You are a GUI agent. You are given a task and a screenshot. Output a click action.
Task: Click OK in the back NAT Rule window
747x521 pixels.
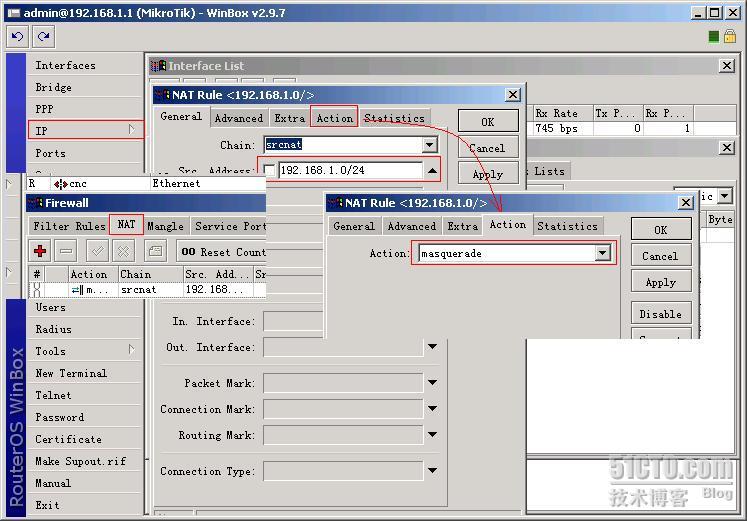pyautogui.click(x=488, y=121)
